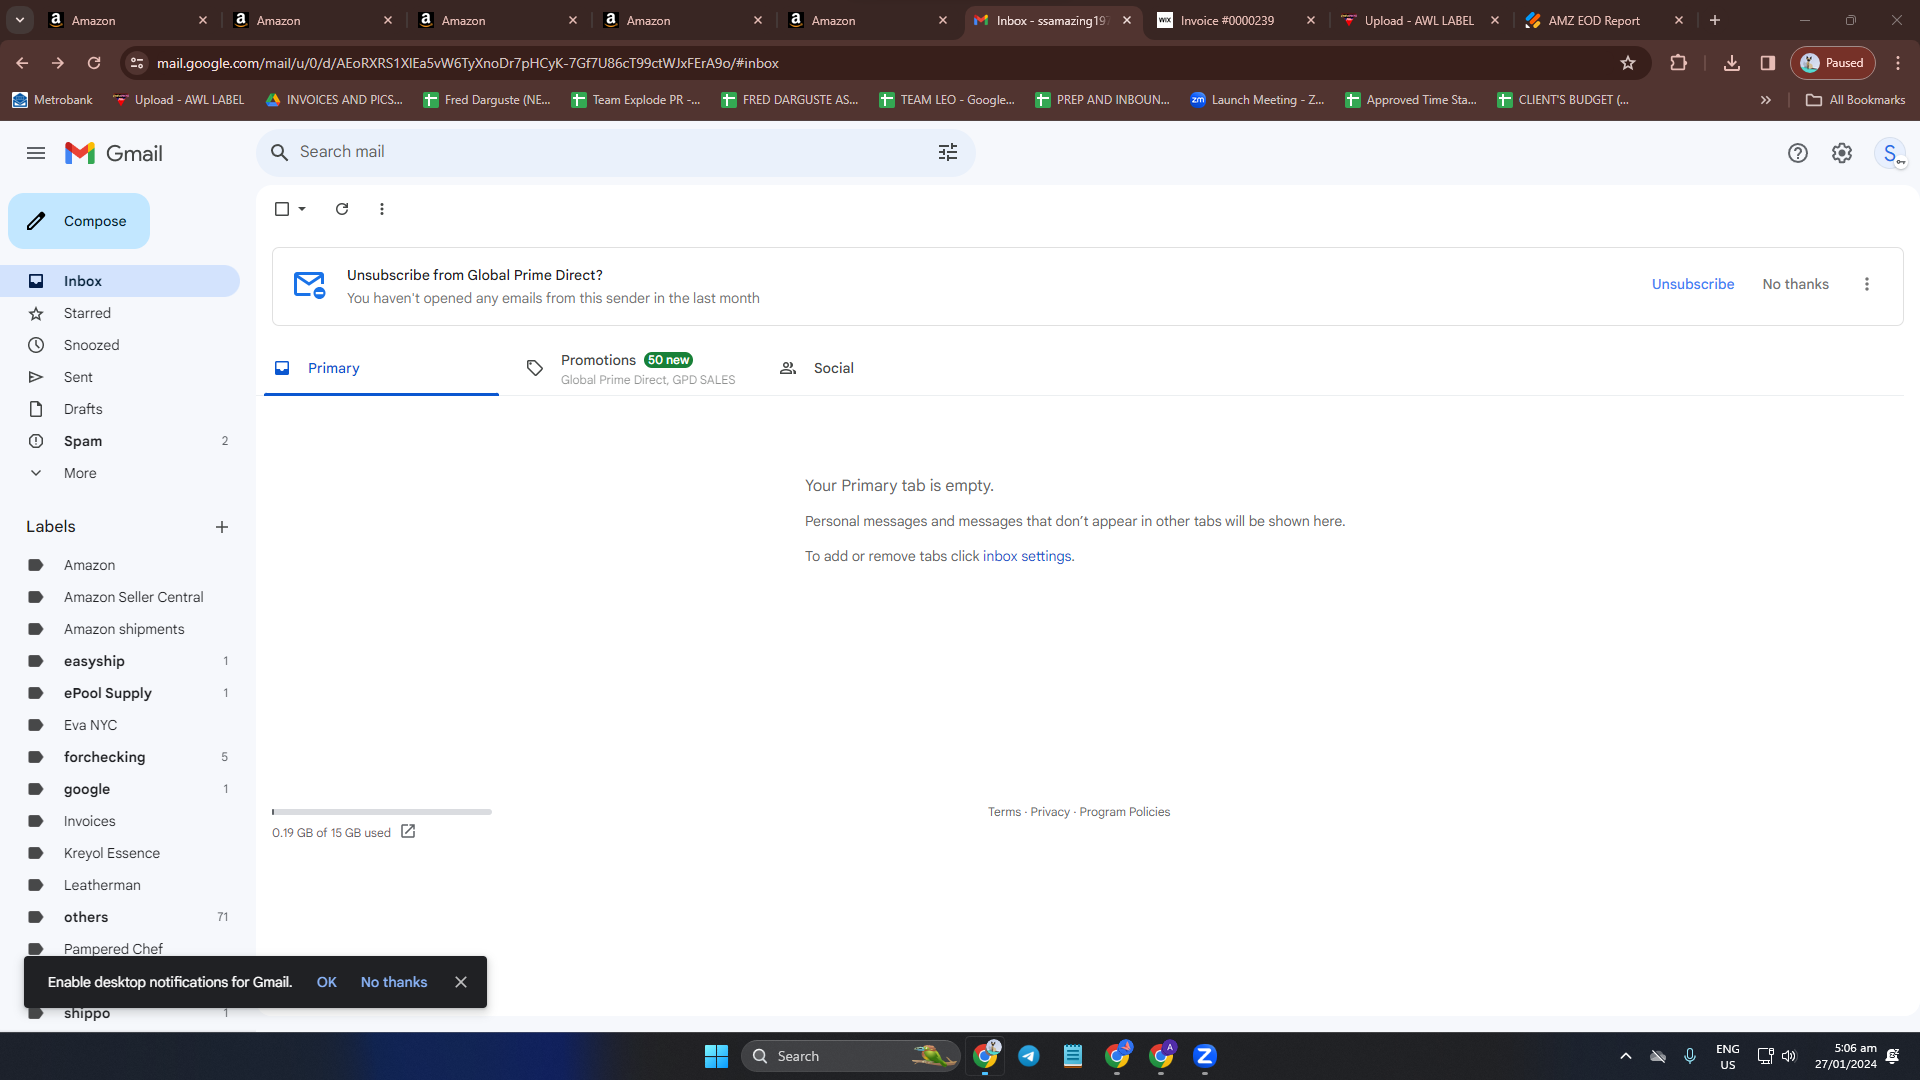Click Windows taskbar Search box
The height and width of the screenshot is (1080, 1920).
851,1056
